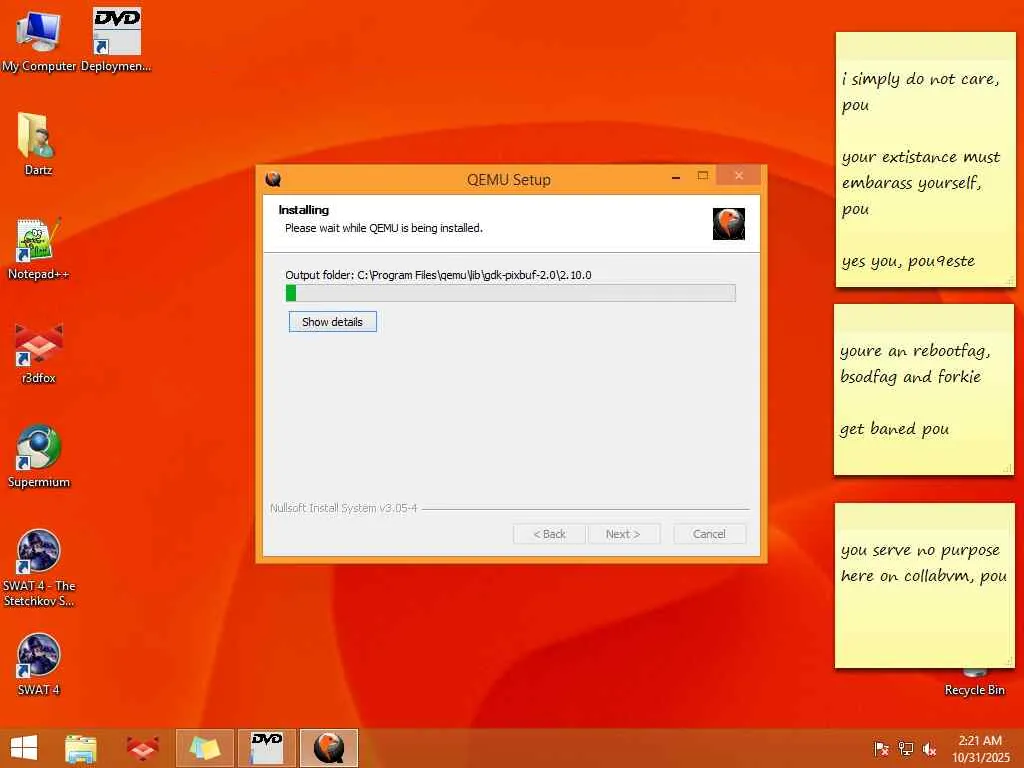Click the QEMU Setup title bar text
The image size is (1024, 768).
coord(509,180)
